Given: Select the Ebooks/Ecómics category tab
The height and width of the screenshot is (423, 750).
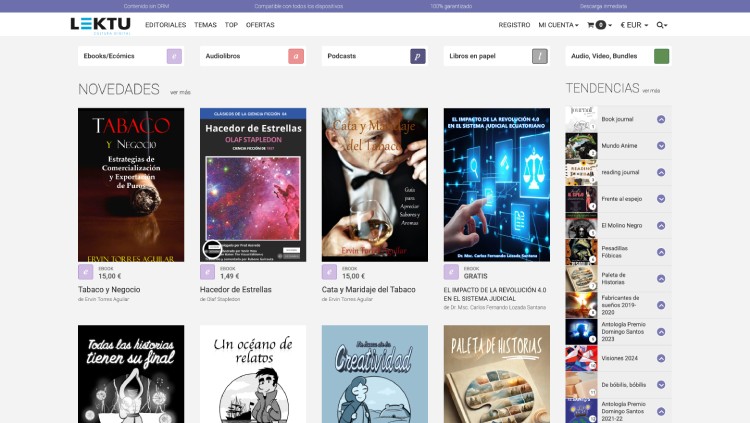Looking at the screenshot, I should click(x=131, y=56).
